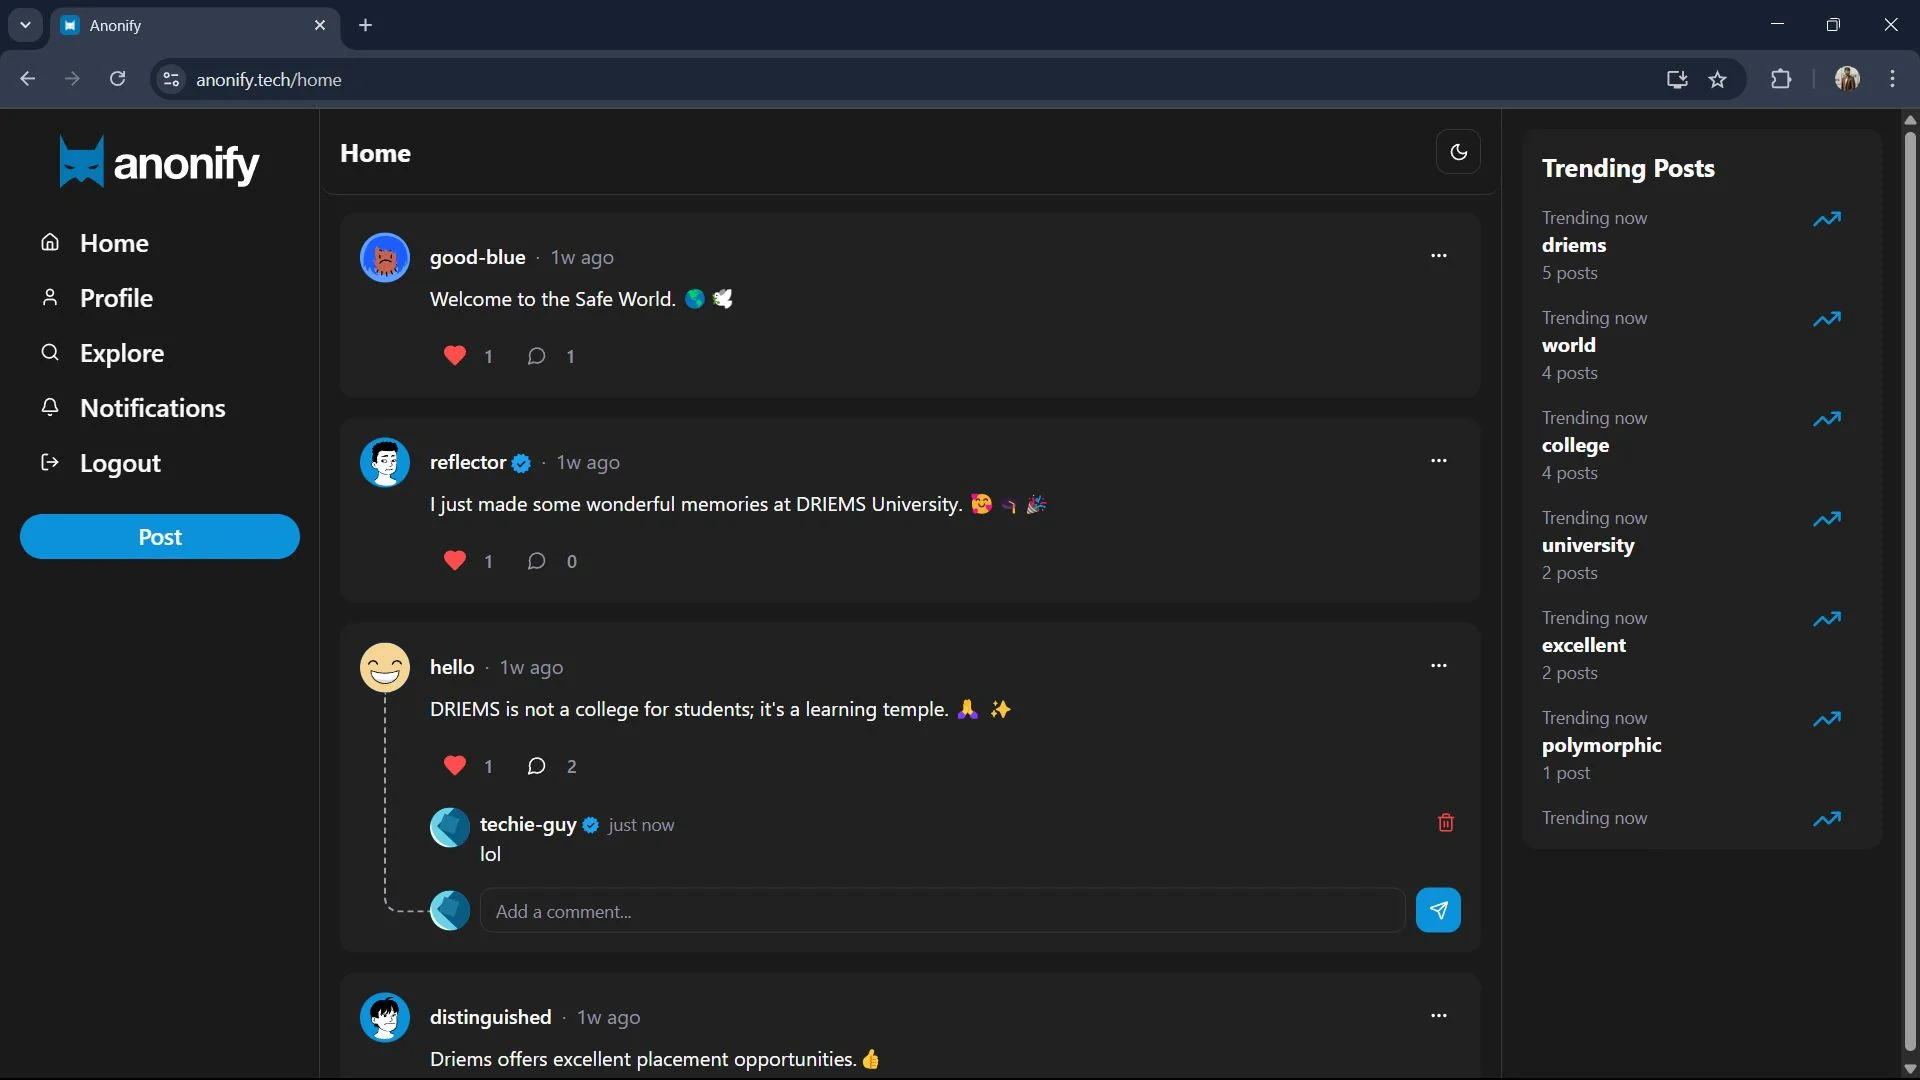Click hello's smiley avatar
Screen dimensions: 1920x1080
385,667
